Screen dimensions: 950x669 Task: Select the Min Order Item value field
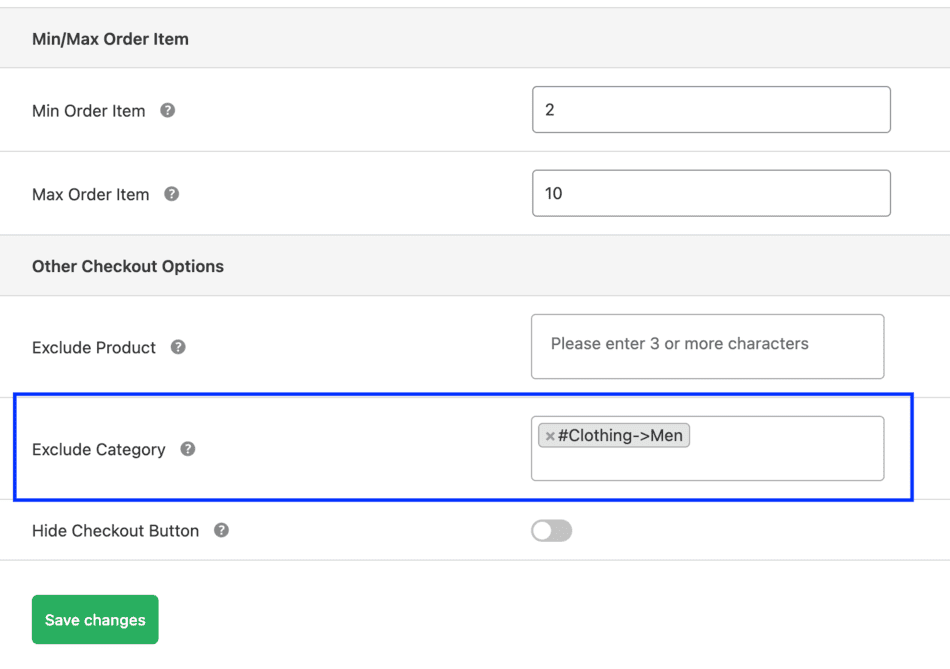tap(710, 109)
